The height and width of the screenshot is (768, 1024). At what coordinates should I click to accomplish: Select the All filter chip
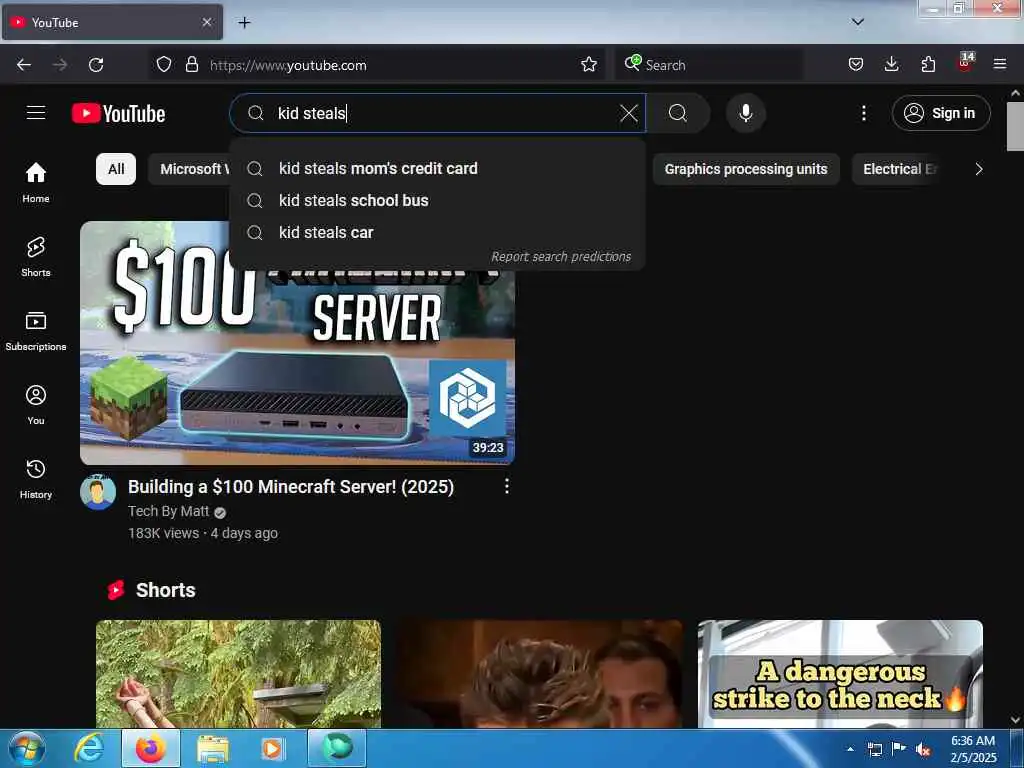coord(116,169)
